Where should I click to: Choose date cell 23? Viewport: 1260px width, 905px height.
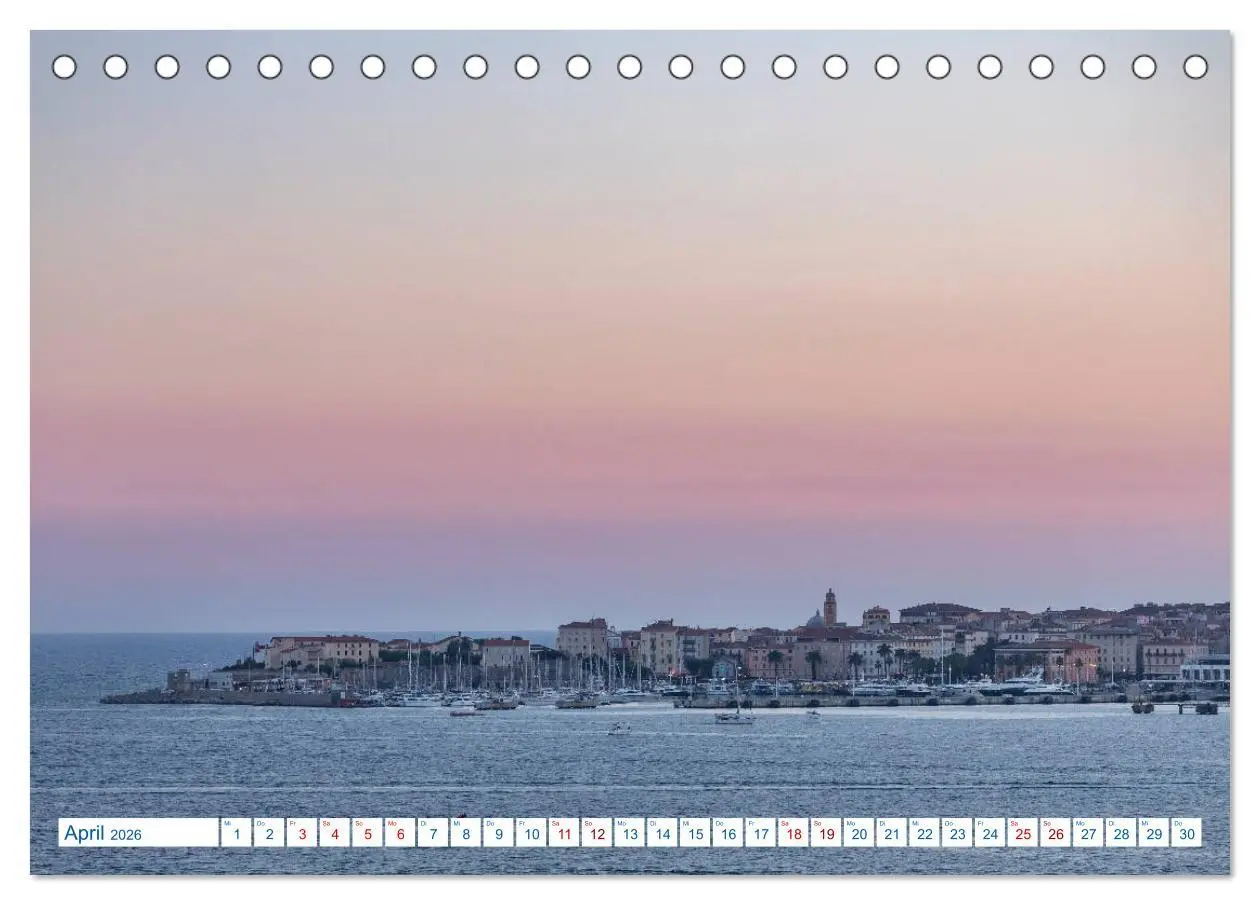(957, 833)
